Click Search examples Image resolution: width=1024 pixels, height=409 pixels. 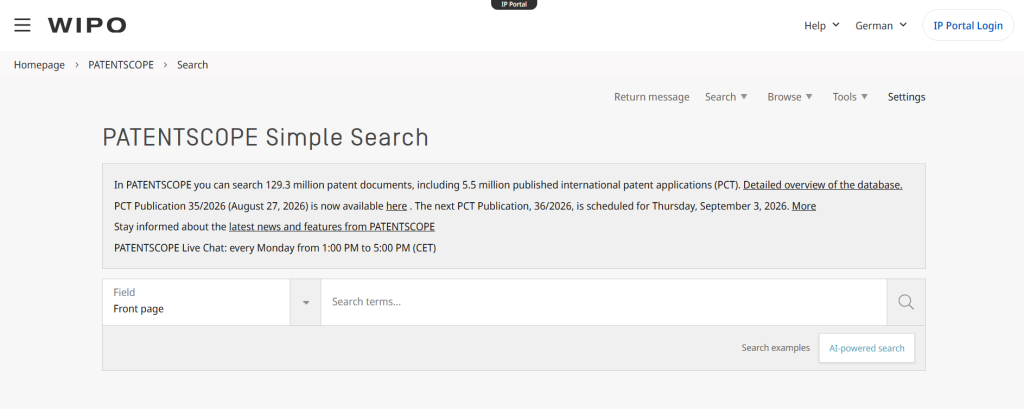pos(775,348)
